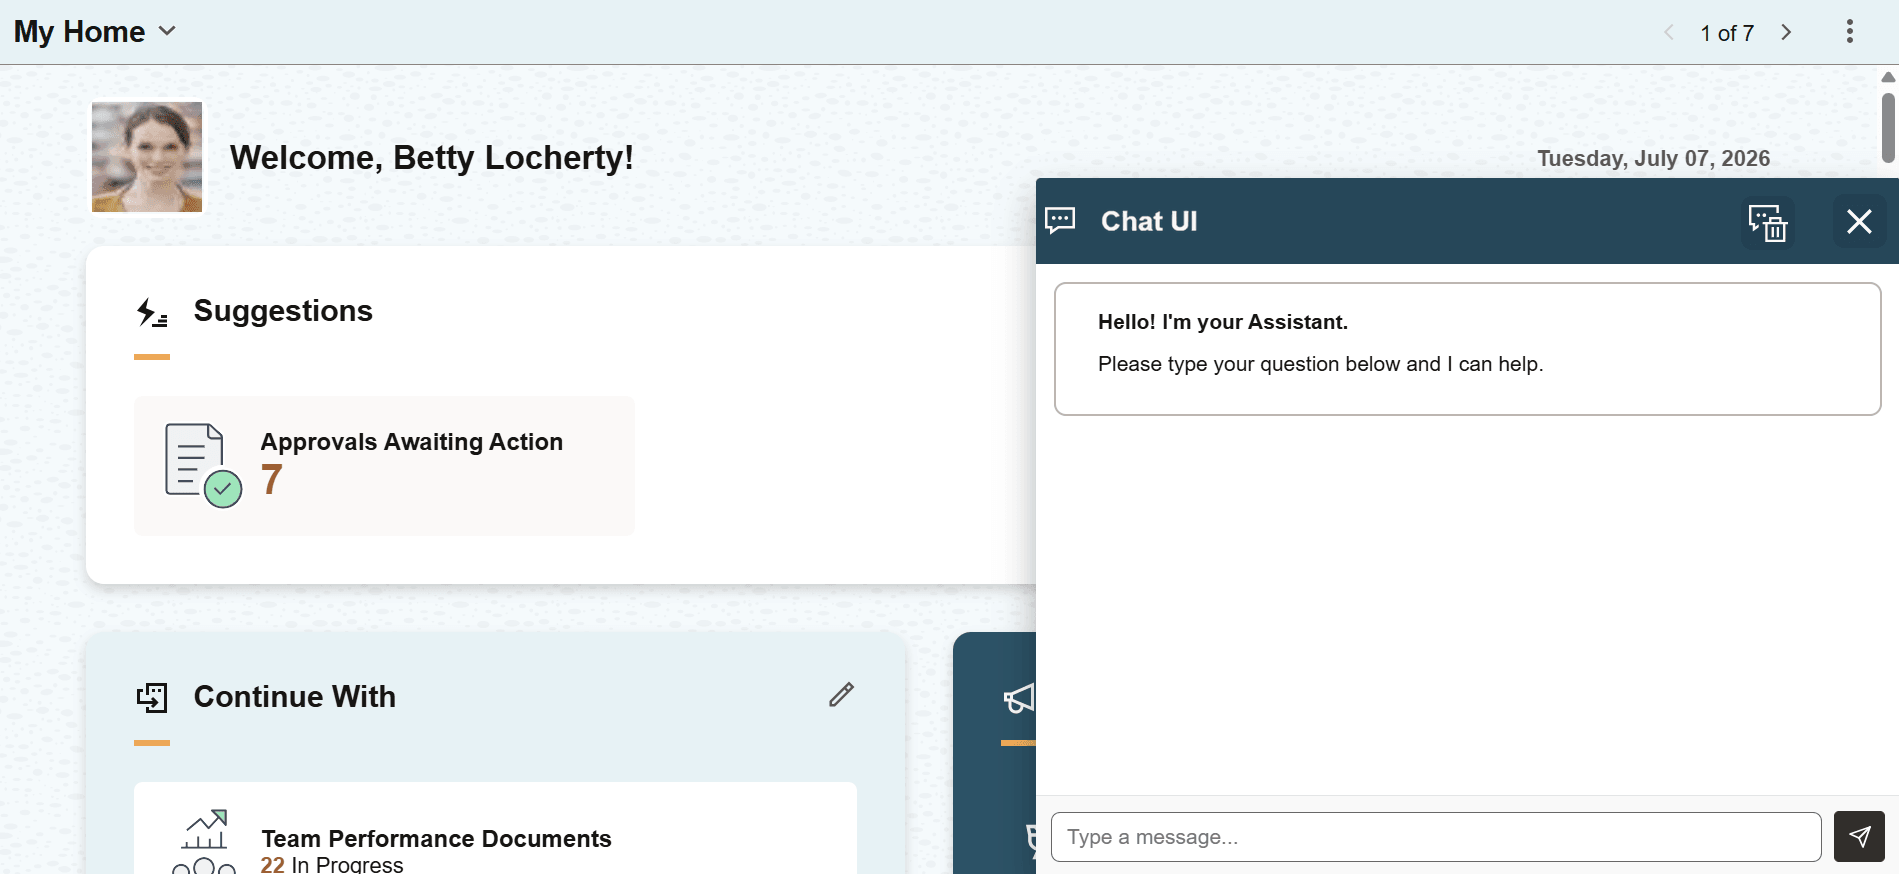
Task: Click the date 'Tuesday, July 07, 2026'
Action: coord(1653,158)
